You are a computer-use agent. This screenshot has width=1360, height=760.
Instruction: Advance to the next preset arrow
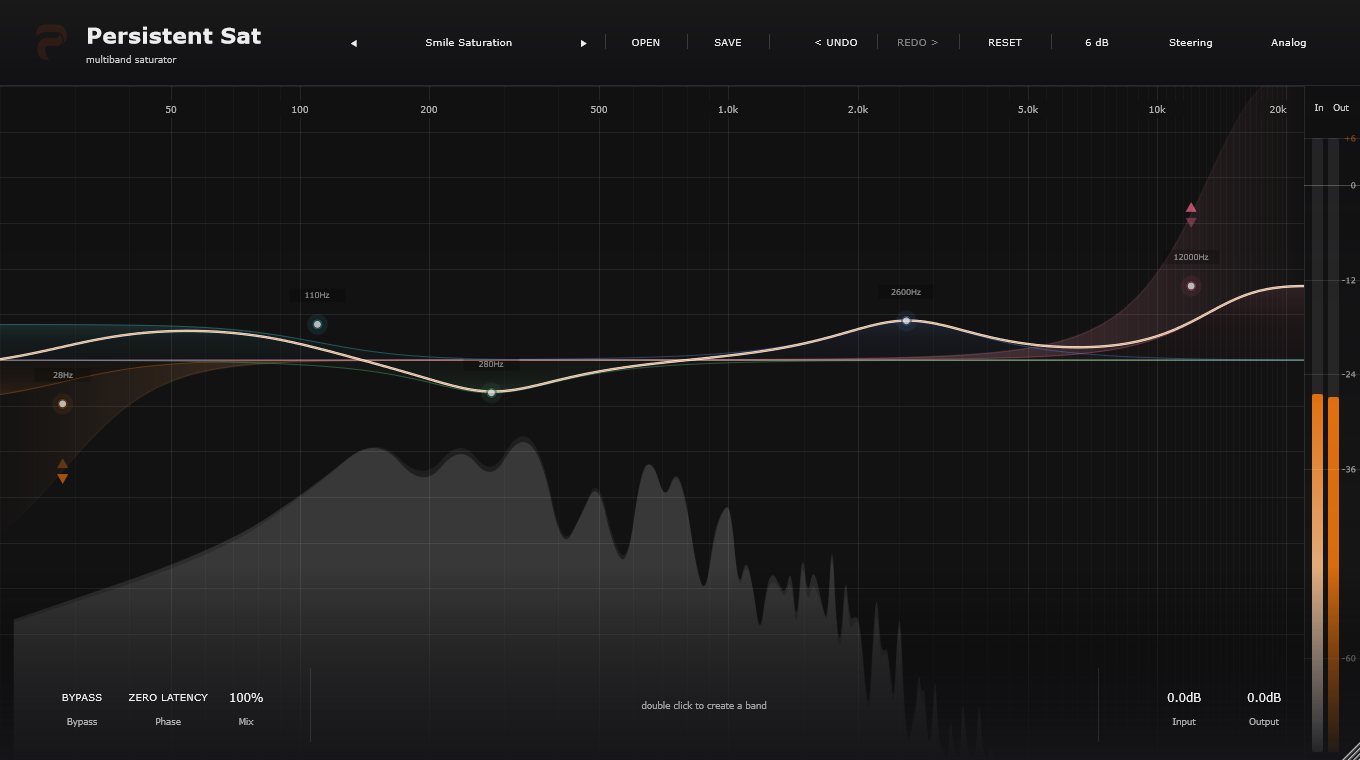(x=584, y=43)
